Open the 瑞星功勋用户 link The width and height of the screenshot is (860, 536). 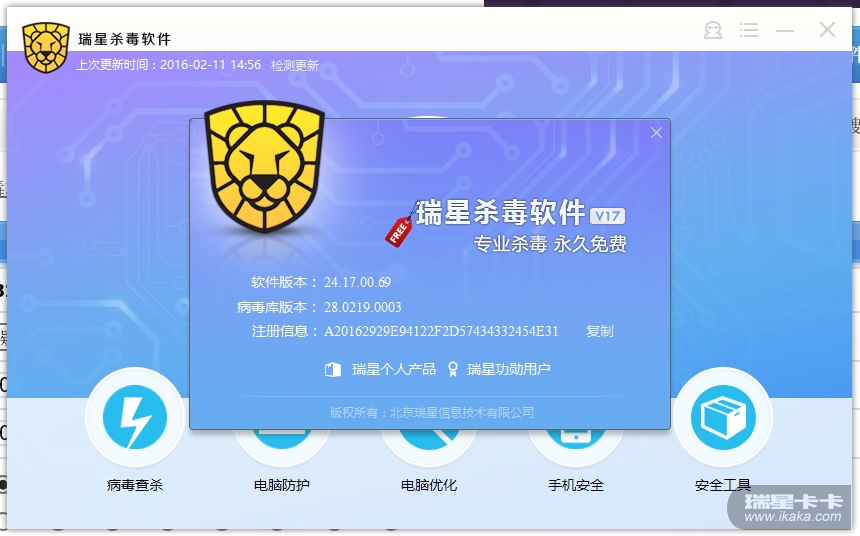coord(508,369)
